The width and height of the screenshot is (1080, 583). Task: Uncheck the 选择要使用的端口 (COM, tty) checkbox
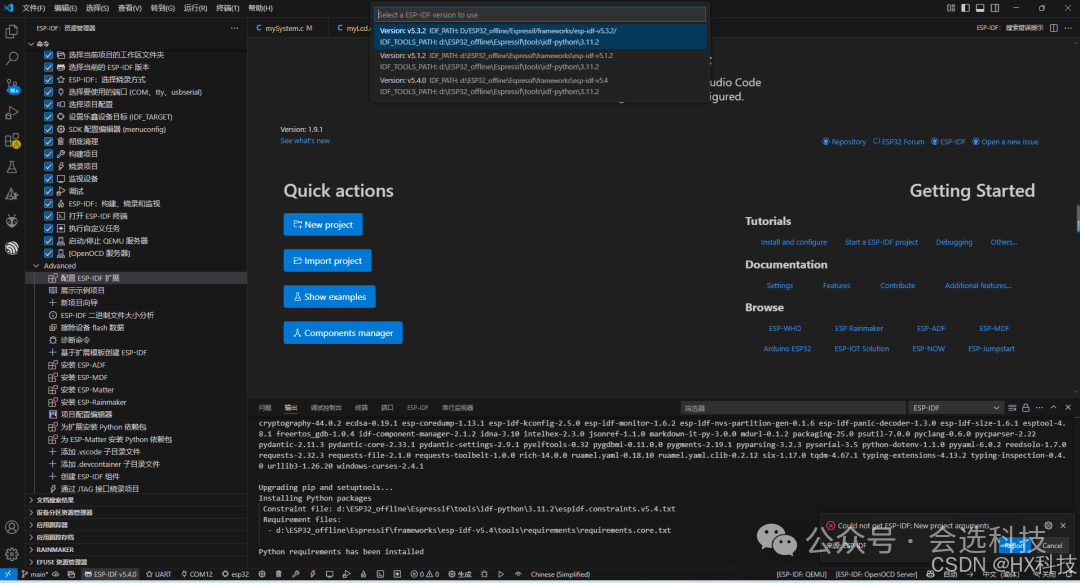48,92
